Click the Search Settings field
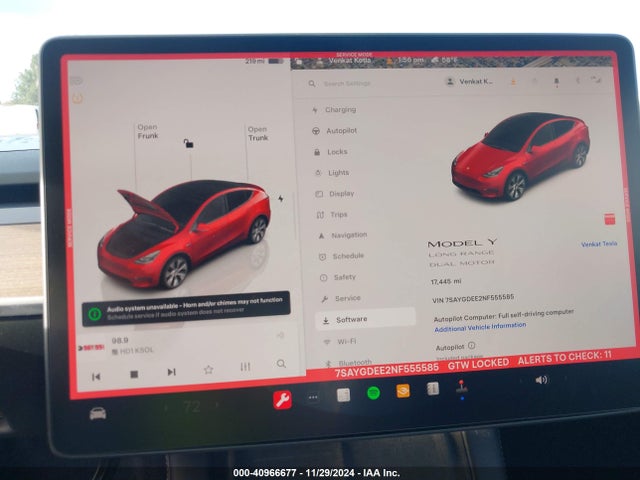 347,84
